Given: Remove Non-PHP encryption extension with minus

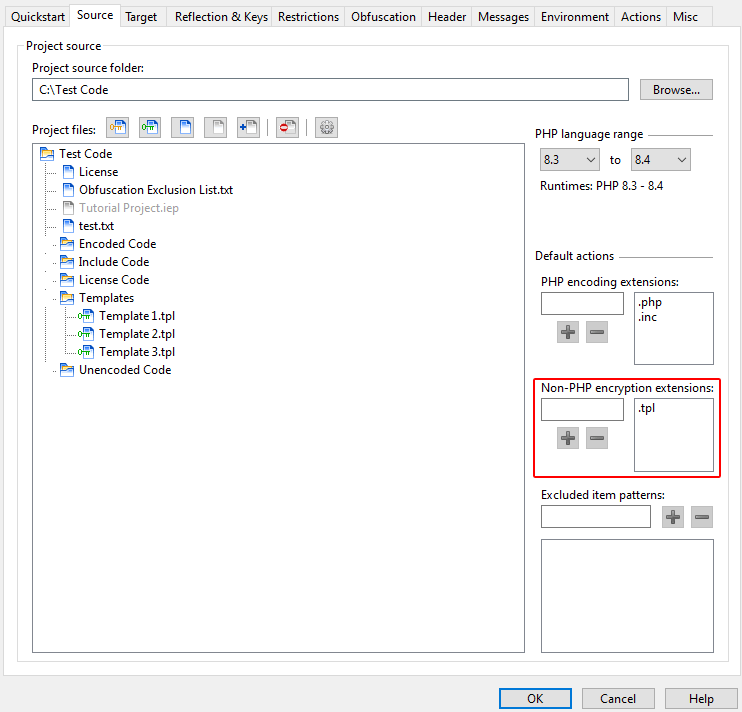Looking at the screenshot, I should (x=597, y=438).
